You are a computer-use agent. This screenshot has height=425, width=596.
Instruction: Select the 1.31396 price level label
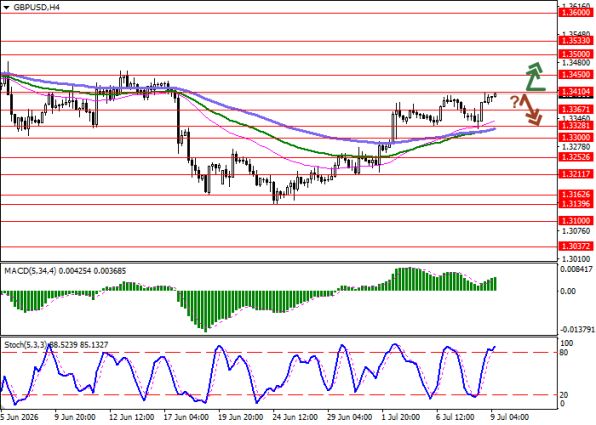(x=576, y=204)
